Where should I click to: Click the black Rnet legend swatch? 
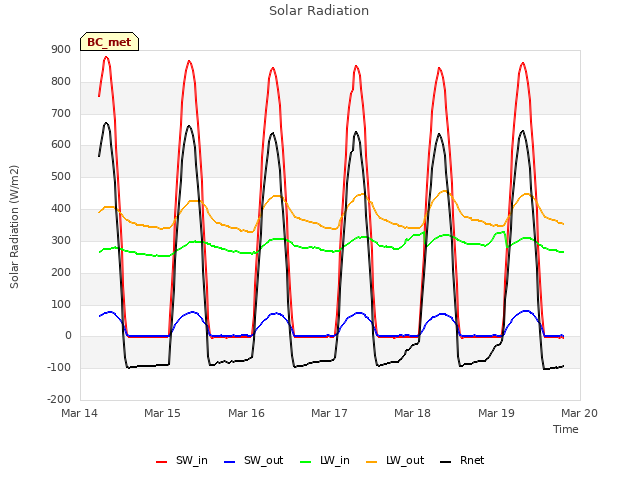446,462
